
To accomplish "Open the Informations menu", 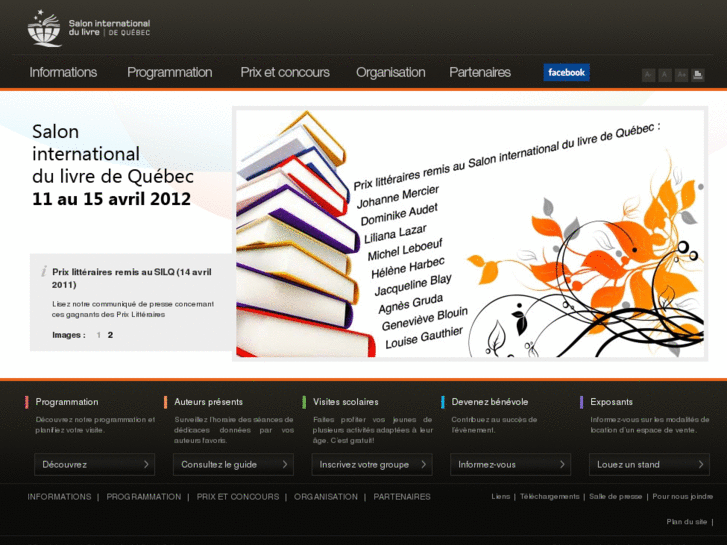I will [63, 72].
